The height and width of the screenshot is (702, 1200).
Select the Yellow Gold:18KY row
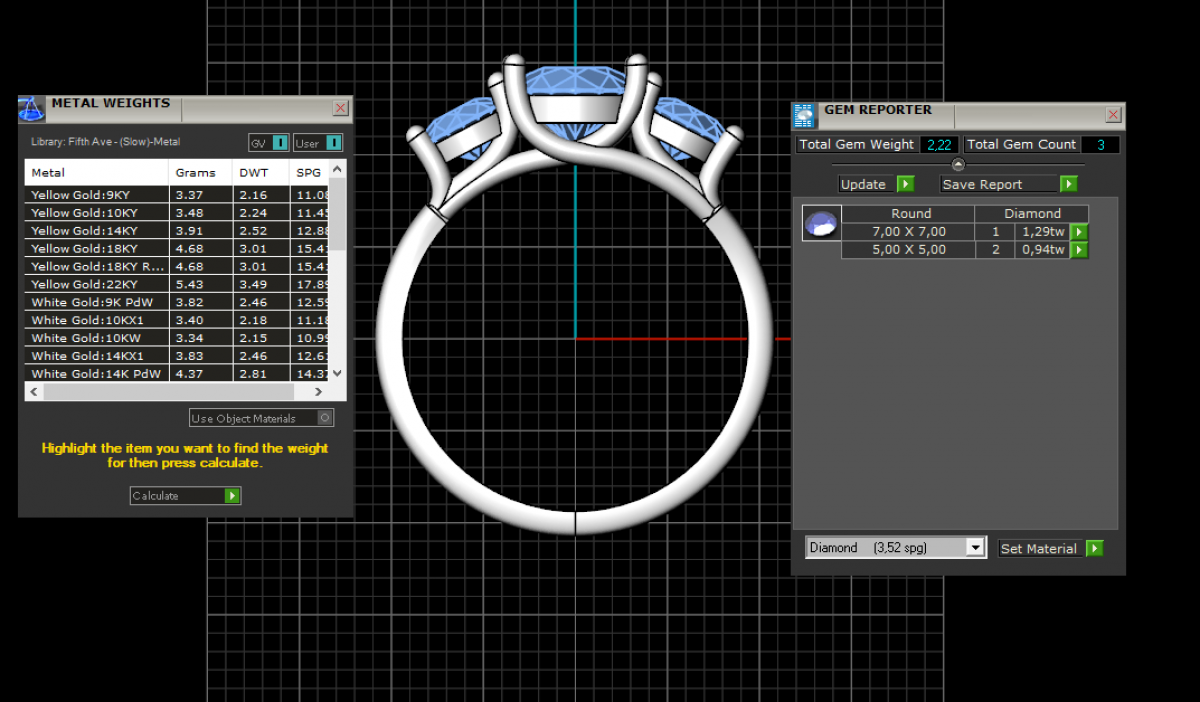[x=96, y=249]
